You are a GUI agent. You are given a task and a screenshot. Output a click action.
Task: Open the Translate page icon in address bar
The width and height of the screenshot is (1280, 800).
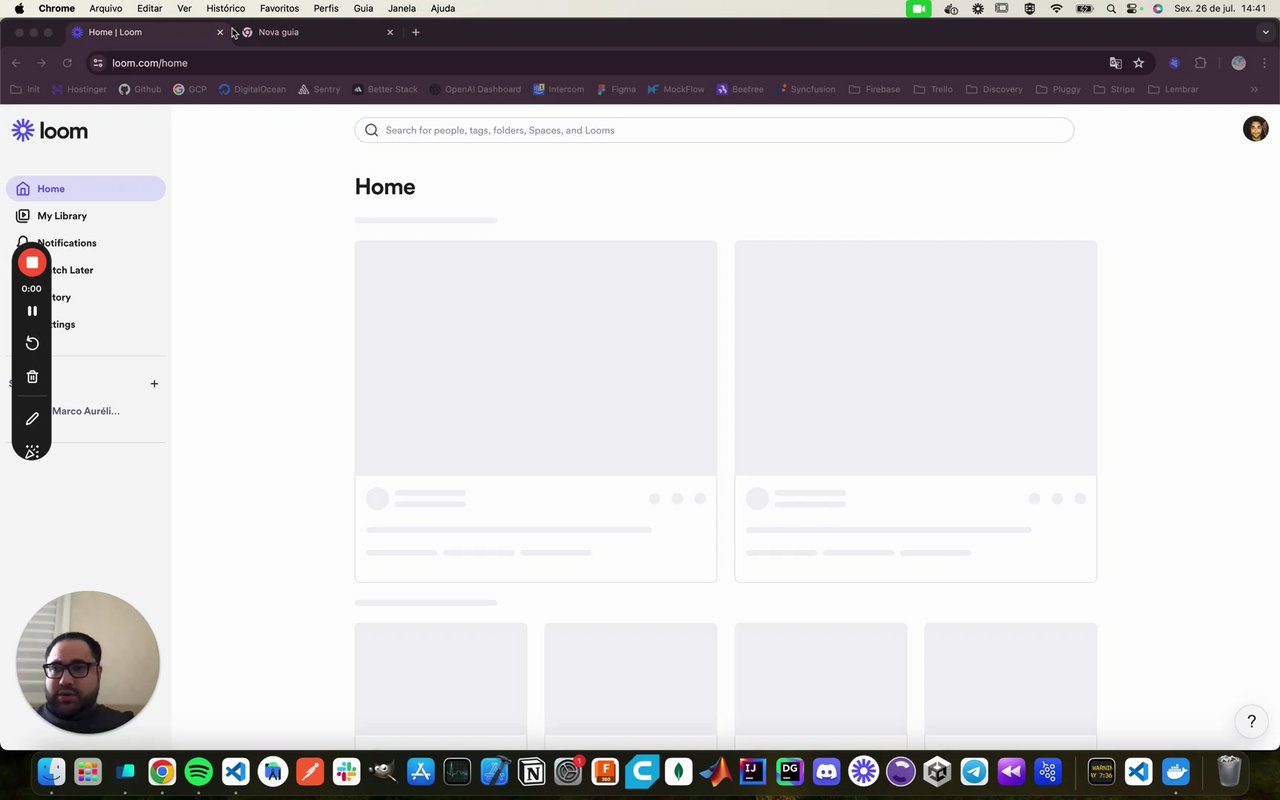[x=1116, y=63]
